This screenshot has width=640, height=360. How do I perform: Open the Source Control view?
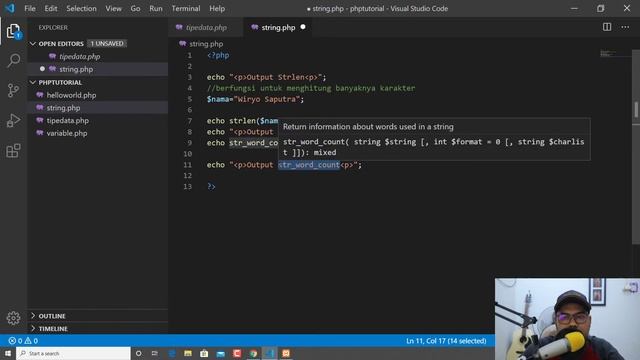(x=13, y=90)
